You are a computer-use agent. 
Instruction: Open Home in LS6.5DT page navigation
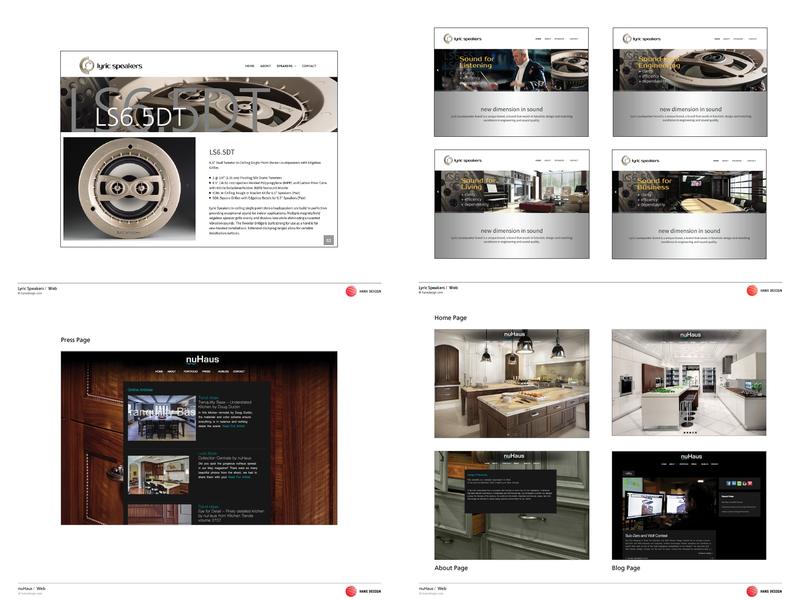[x=249, y=66]
